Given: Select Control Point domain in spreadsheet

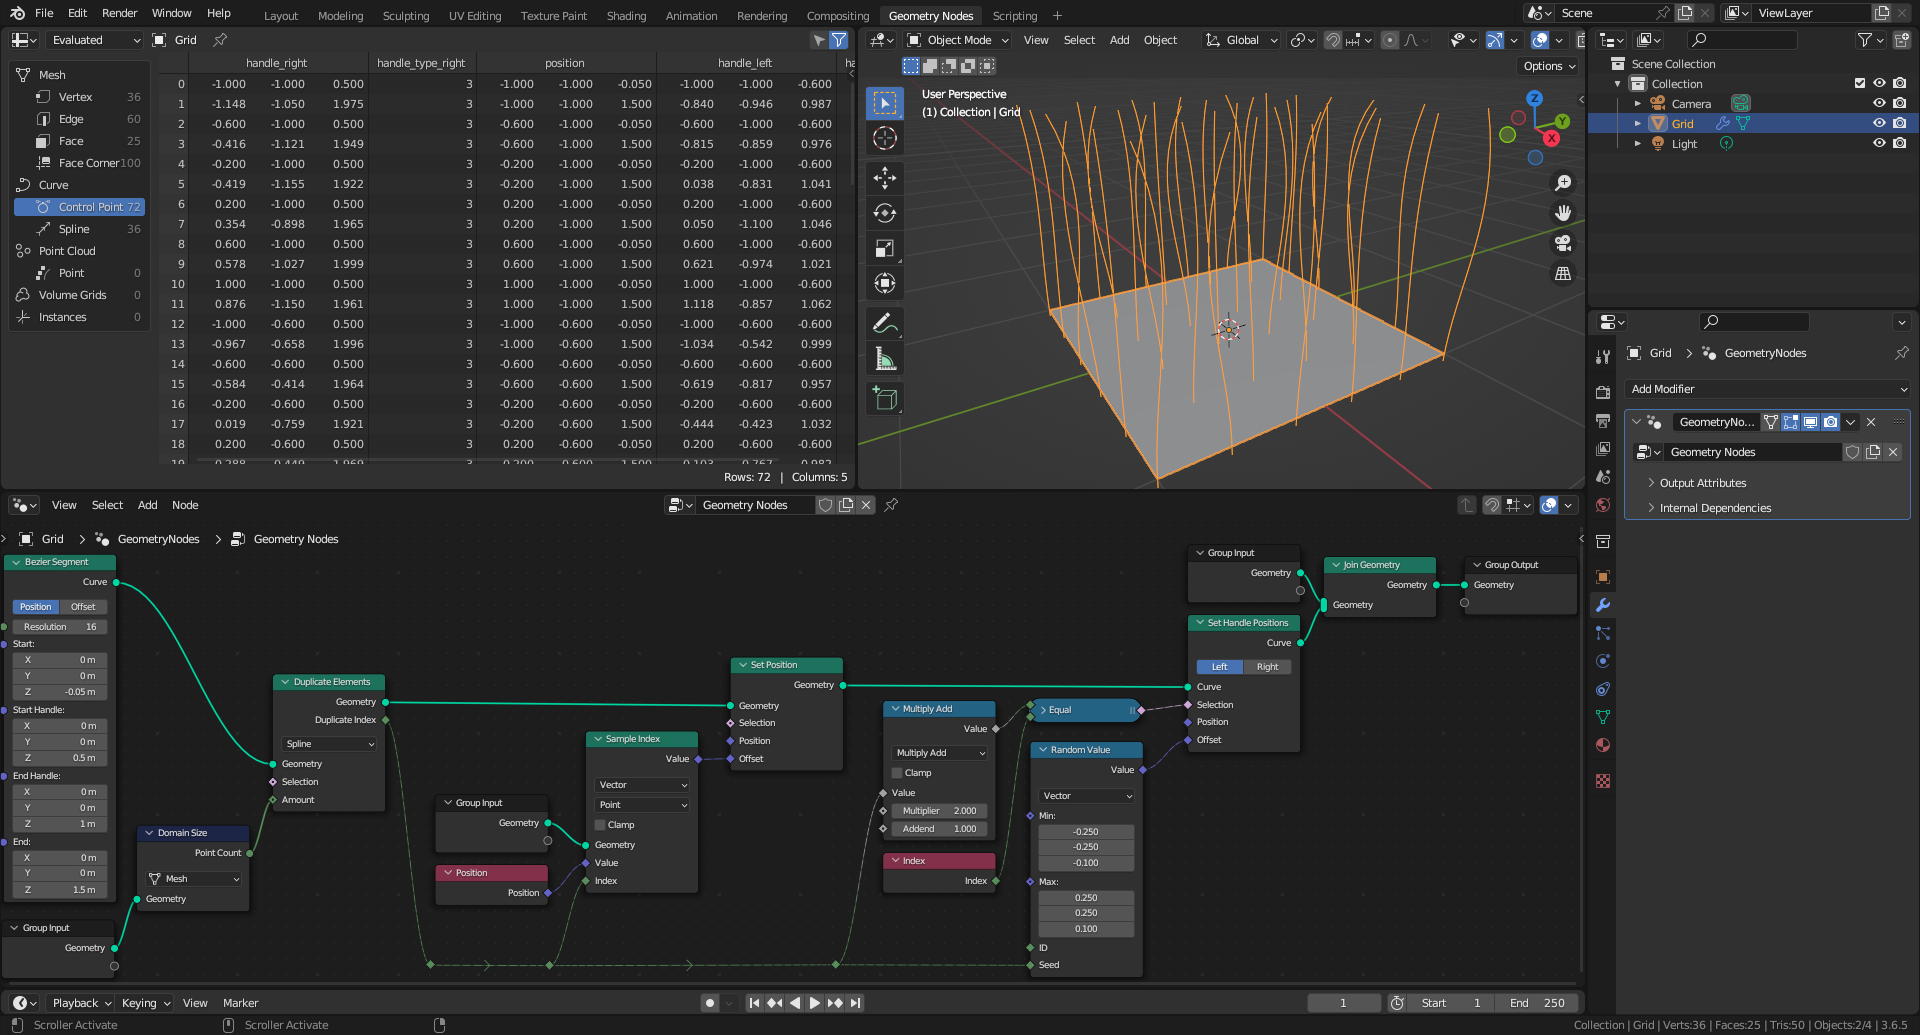Looking at the screenshot, I should (x=80, y=207).
